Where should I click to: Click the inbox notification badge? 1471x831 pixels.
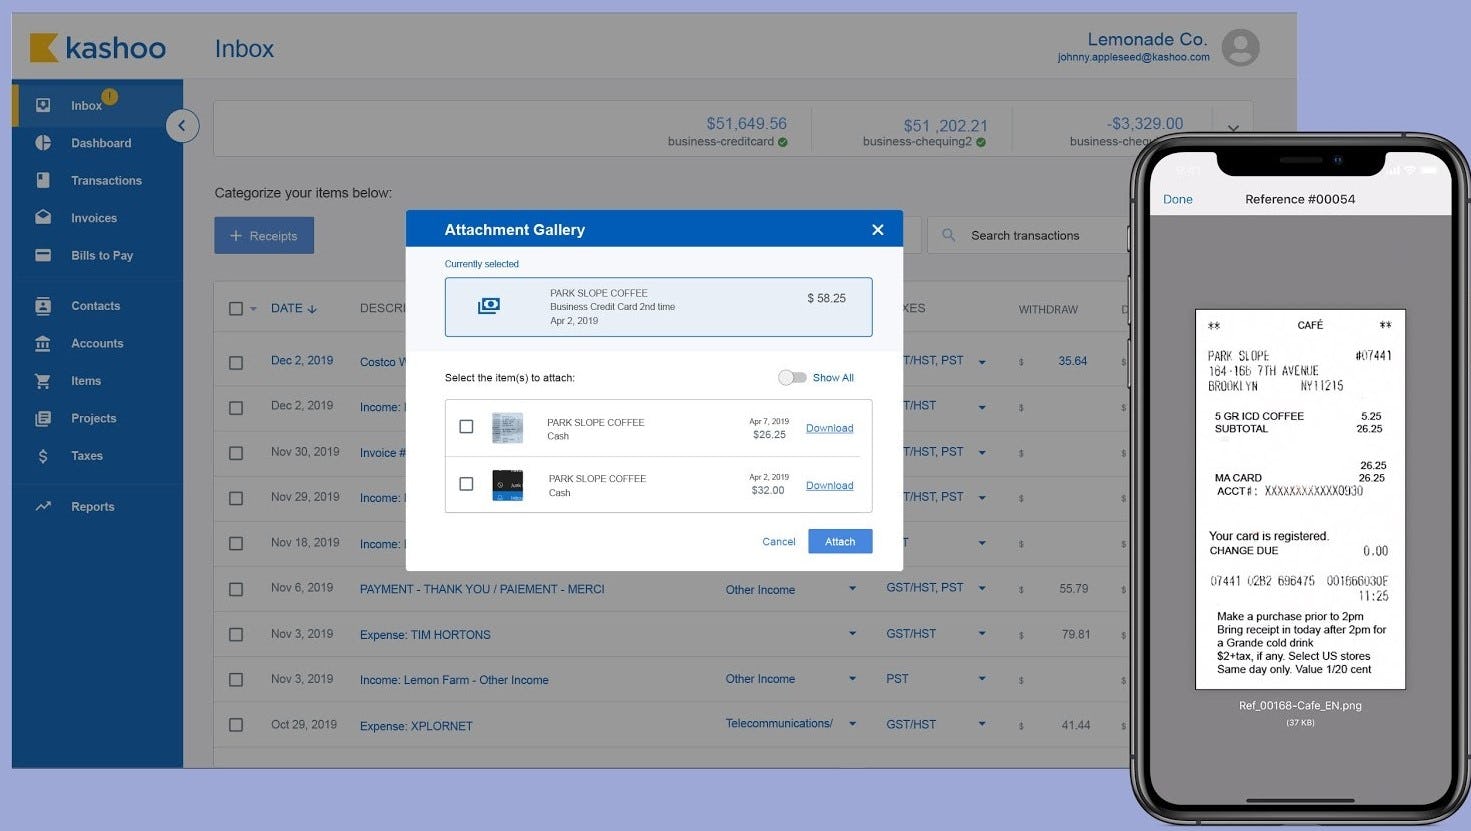click(109, 97)
